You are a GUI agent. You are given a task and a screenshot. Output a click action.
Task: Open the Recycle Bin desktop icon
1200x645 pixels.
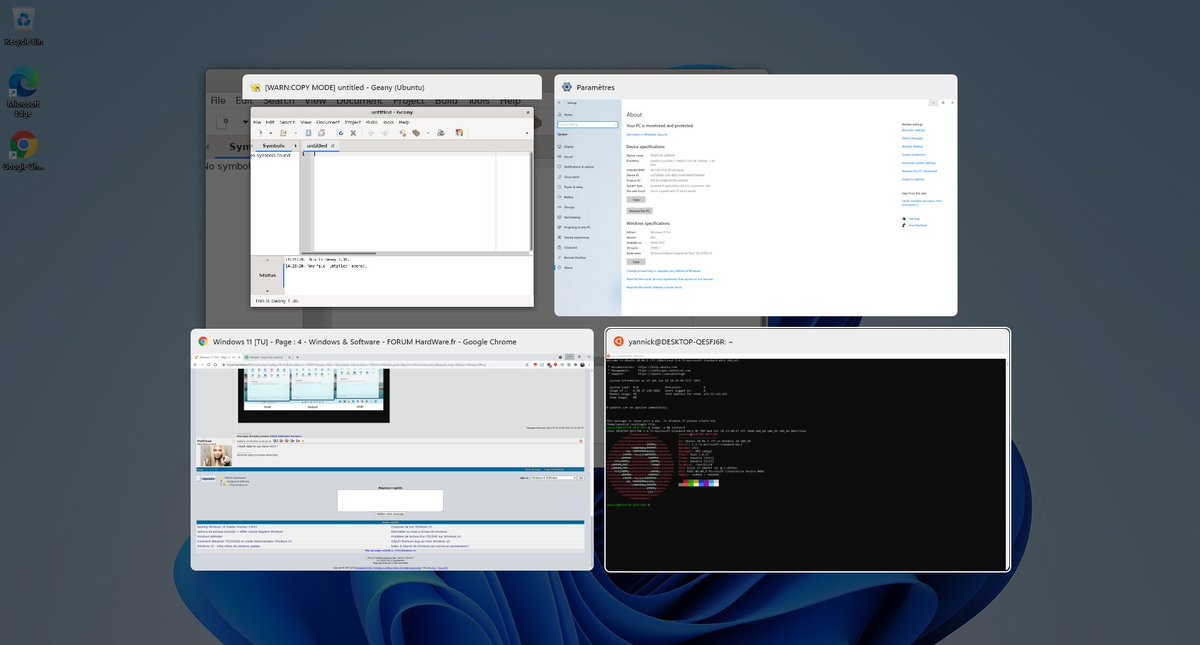(x=23, y=27)
